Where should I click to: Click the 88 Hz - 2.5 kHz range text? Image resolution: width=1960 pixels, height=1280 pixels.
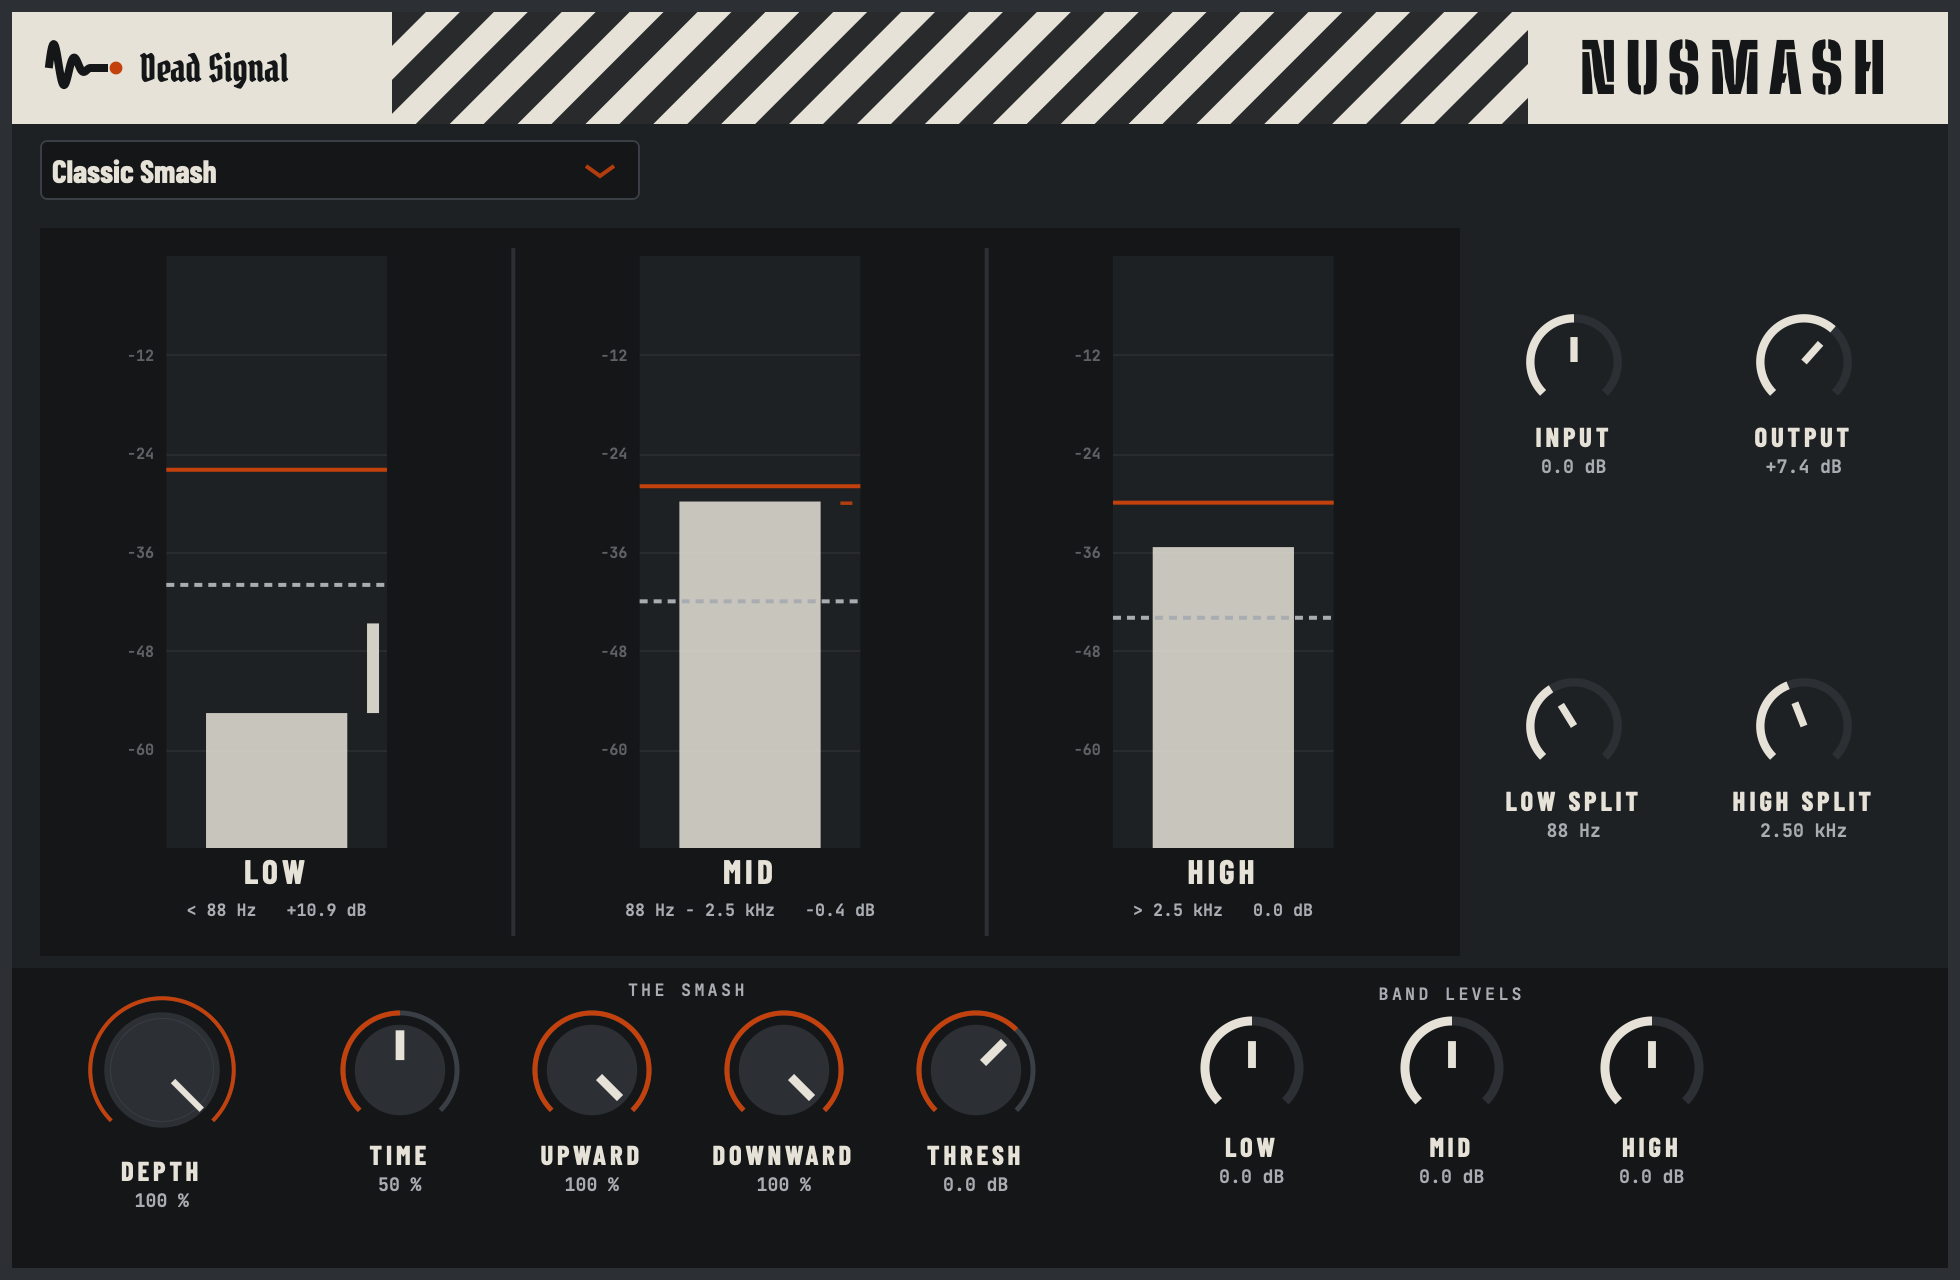(699, 910)
